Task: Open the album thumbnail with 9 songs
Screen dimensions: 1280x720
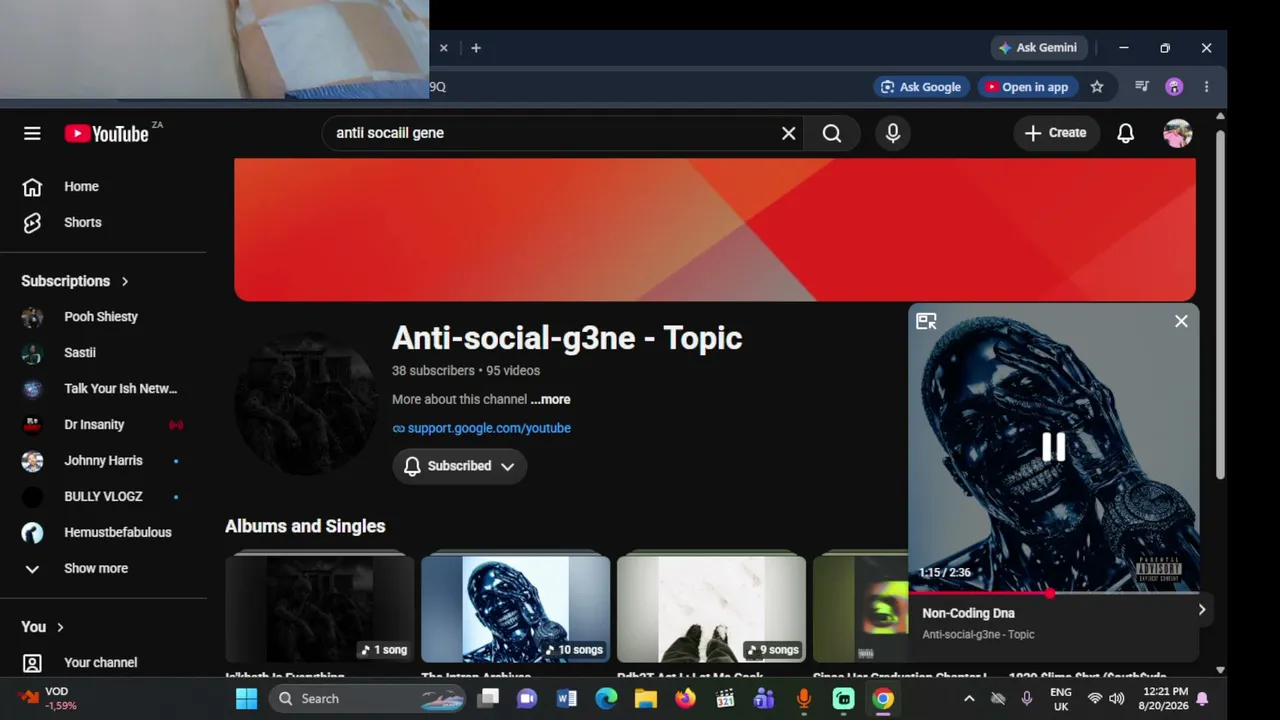Action: (711, 609)
